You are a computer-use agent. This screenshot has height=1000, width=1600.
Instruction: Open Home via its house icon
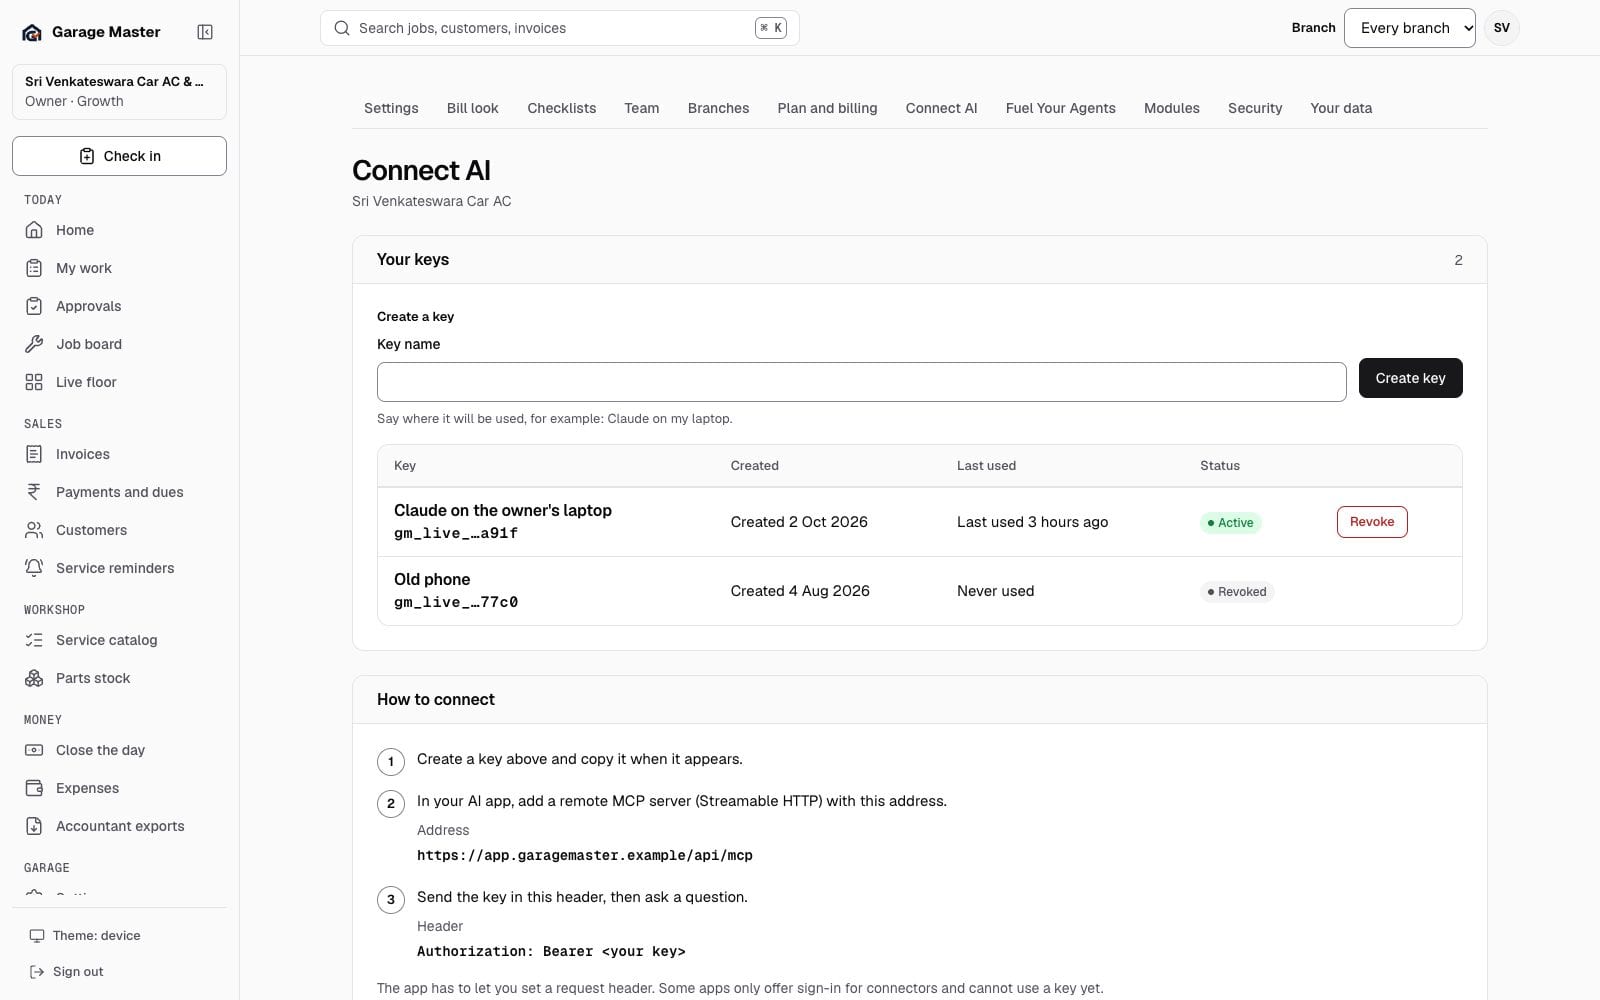click(x=34, y=230)
